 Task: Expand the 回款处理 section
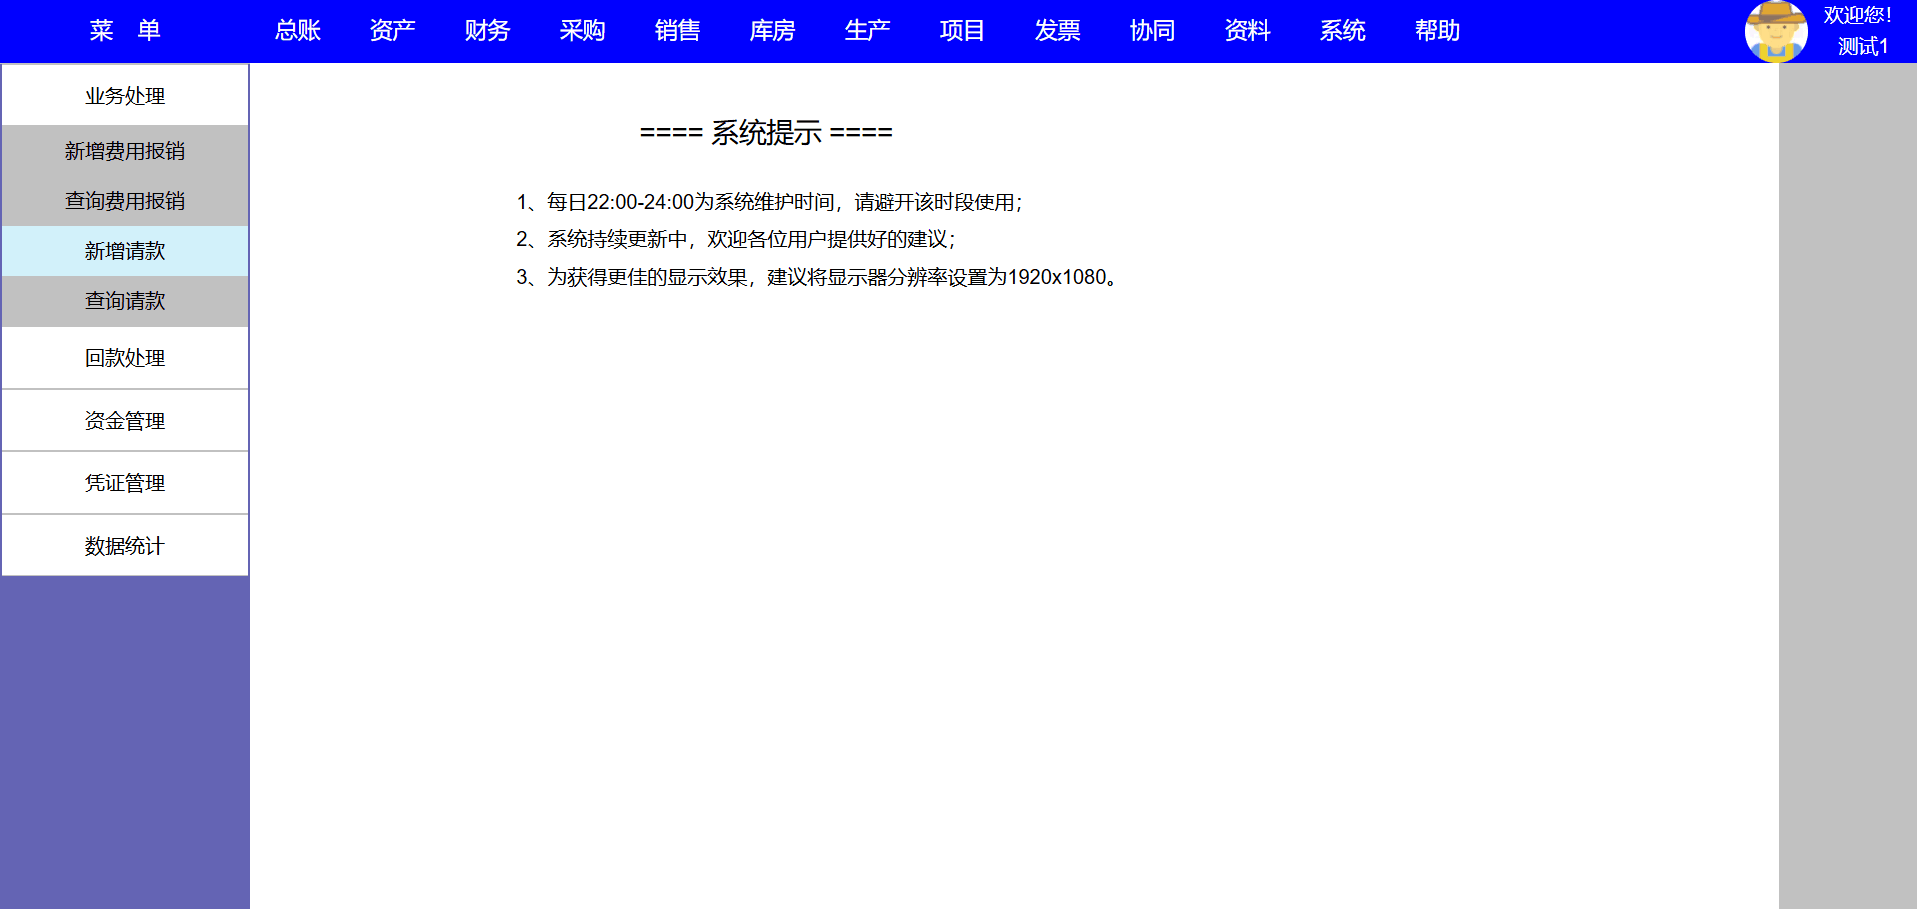pos(125,358)
